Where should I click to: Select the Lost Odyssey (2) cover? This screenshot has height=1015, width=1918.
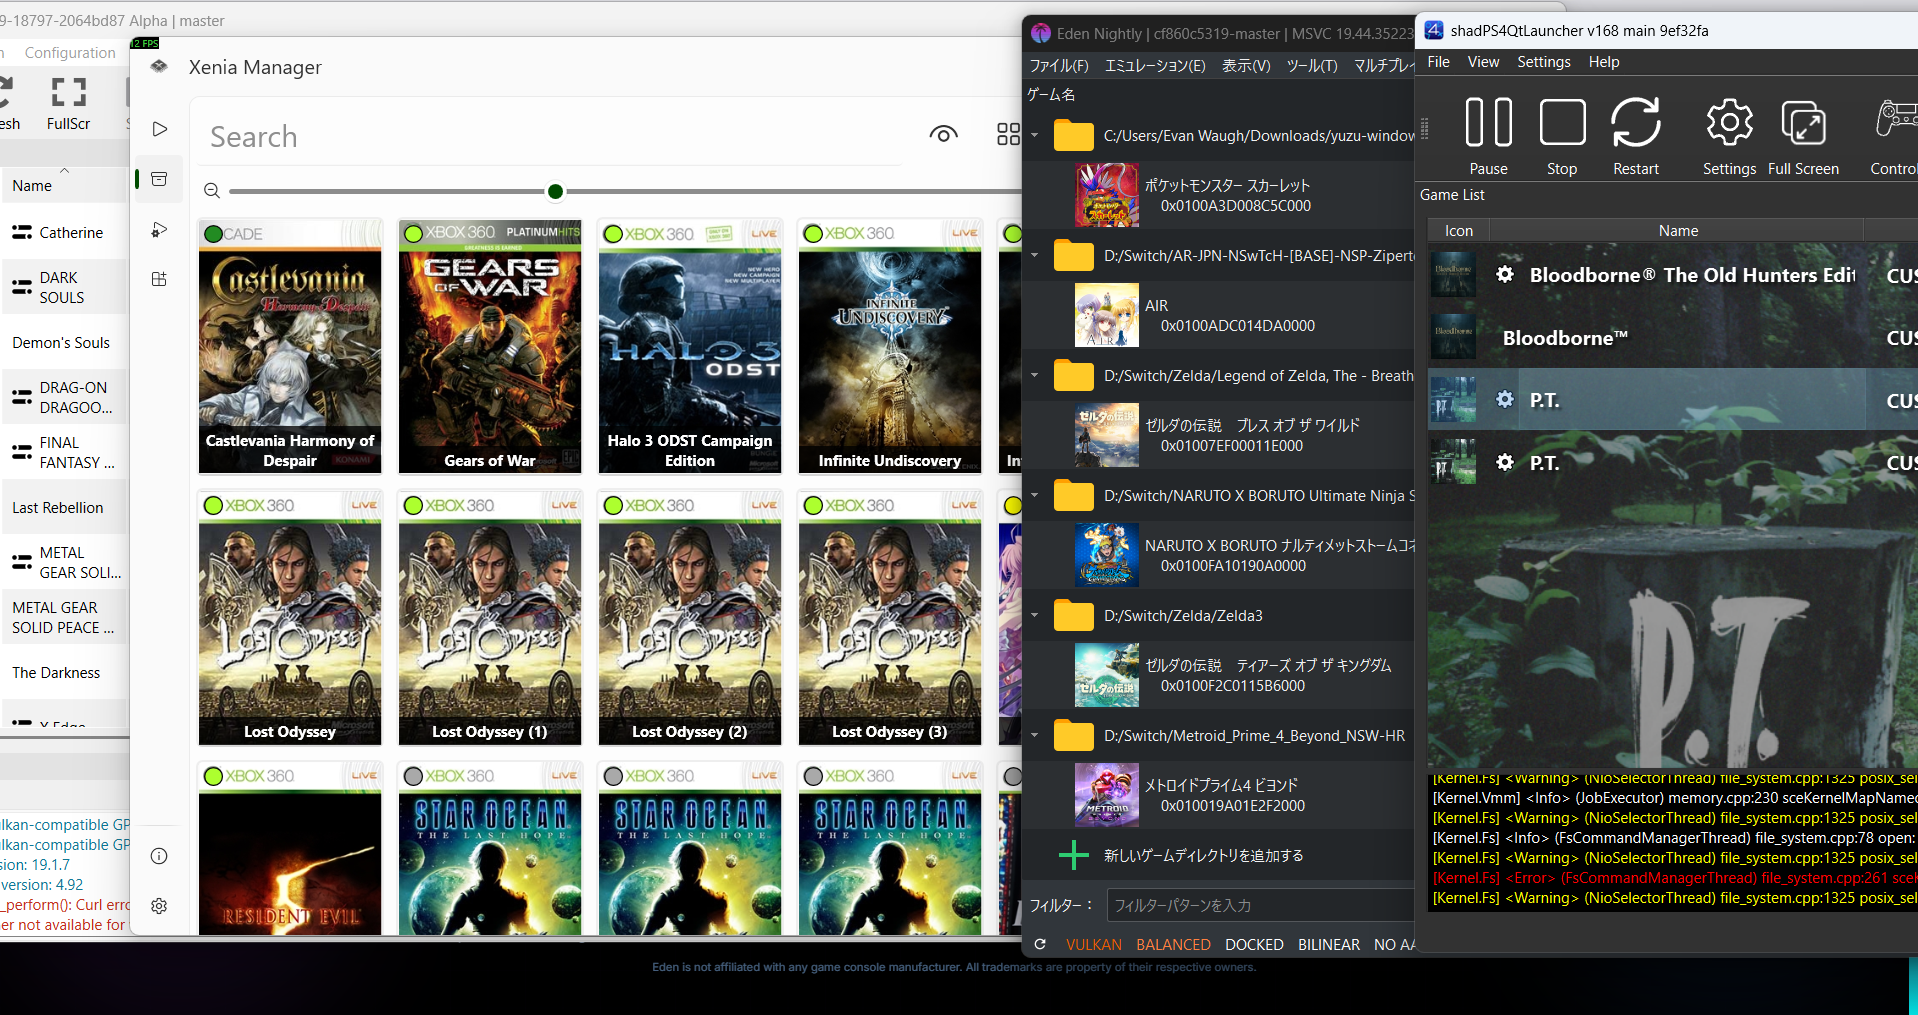pos(690,618)
